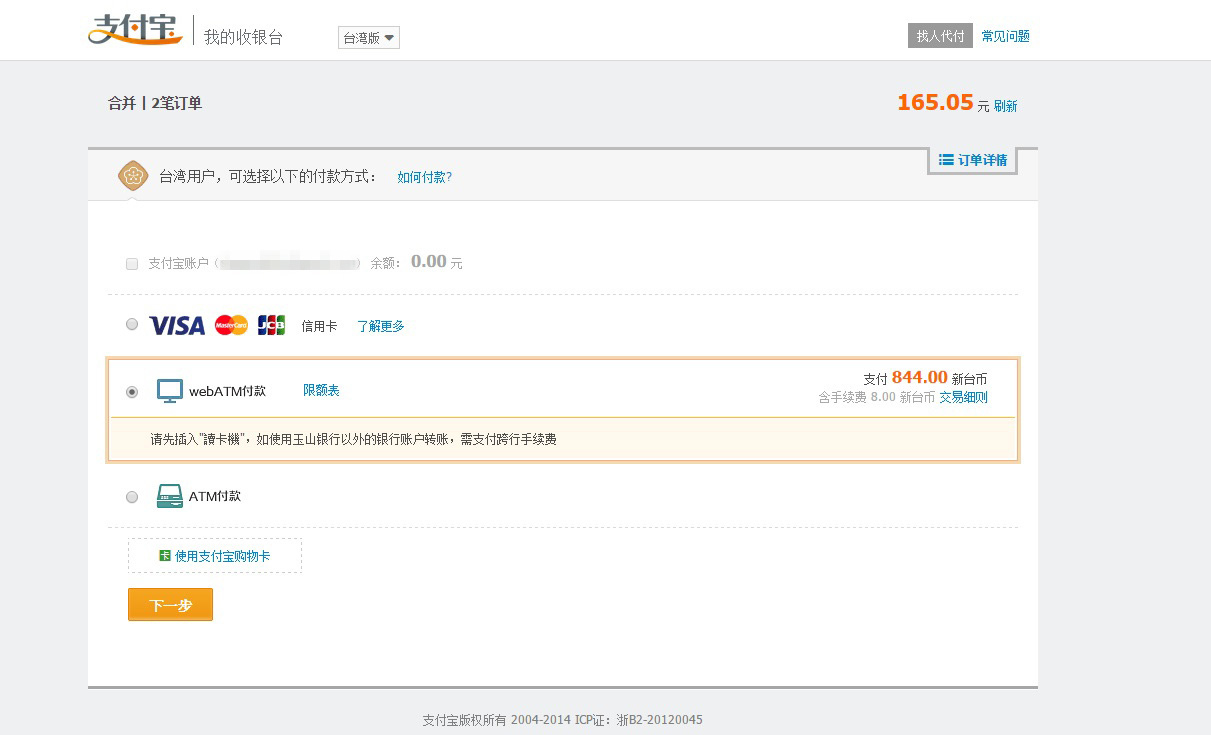Click the 我的收银台 header title
Image resolution: width=1211 pixels, height=735 pixels.
tap(243, 37)
